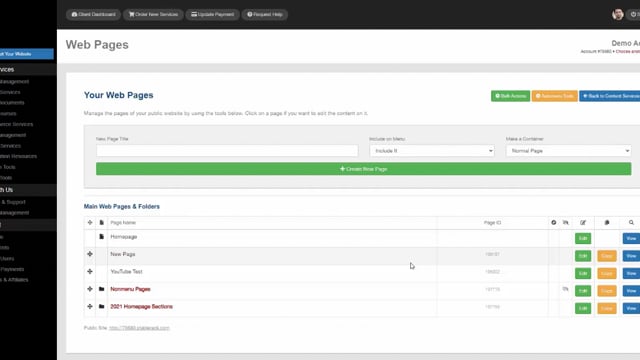Image resolution: width=640 pixels, height=360 pixels.
Task: Click the Page Name column header
Action: [123, 222]
